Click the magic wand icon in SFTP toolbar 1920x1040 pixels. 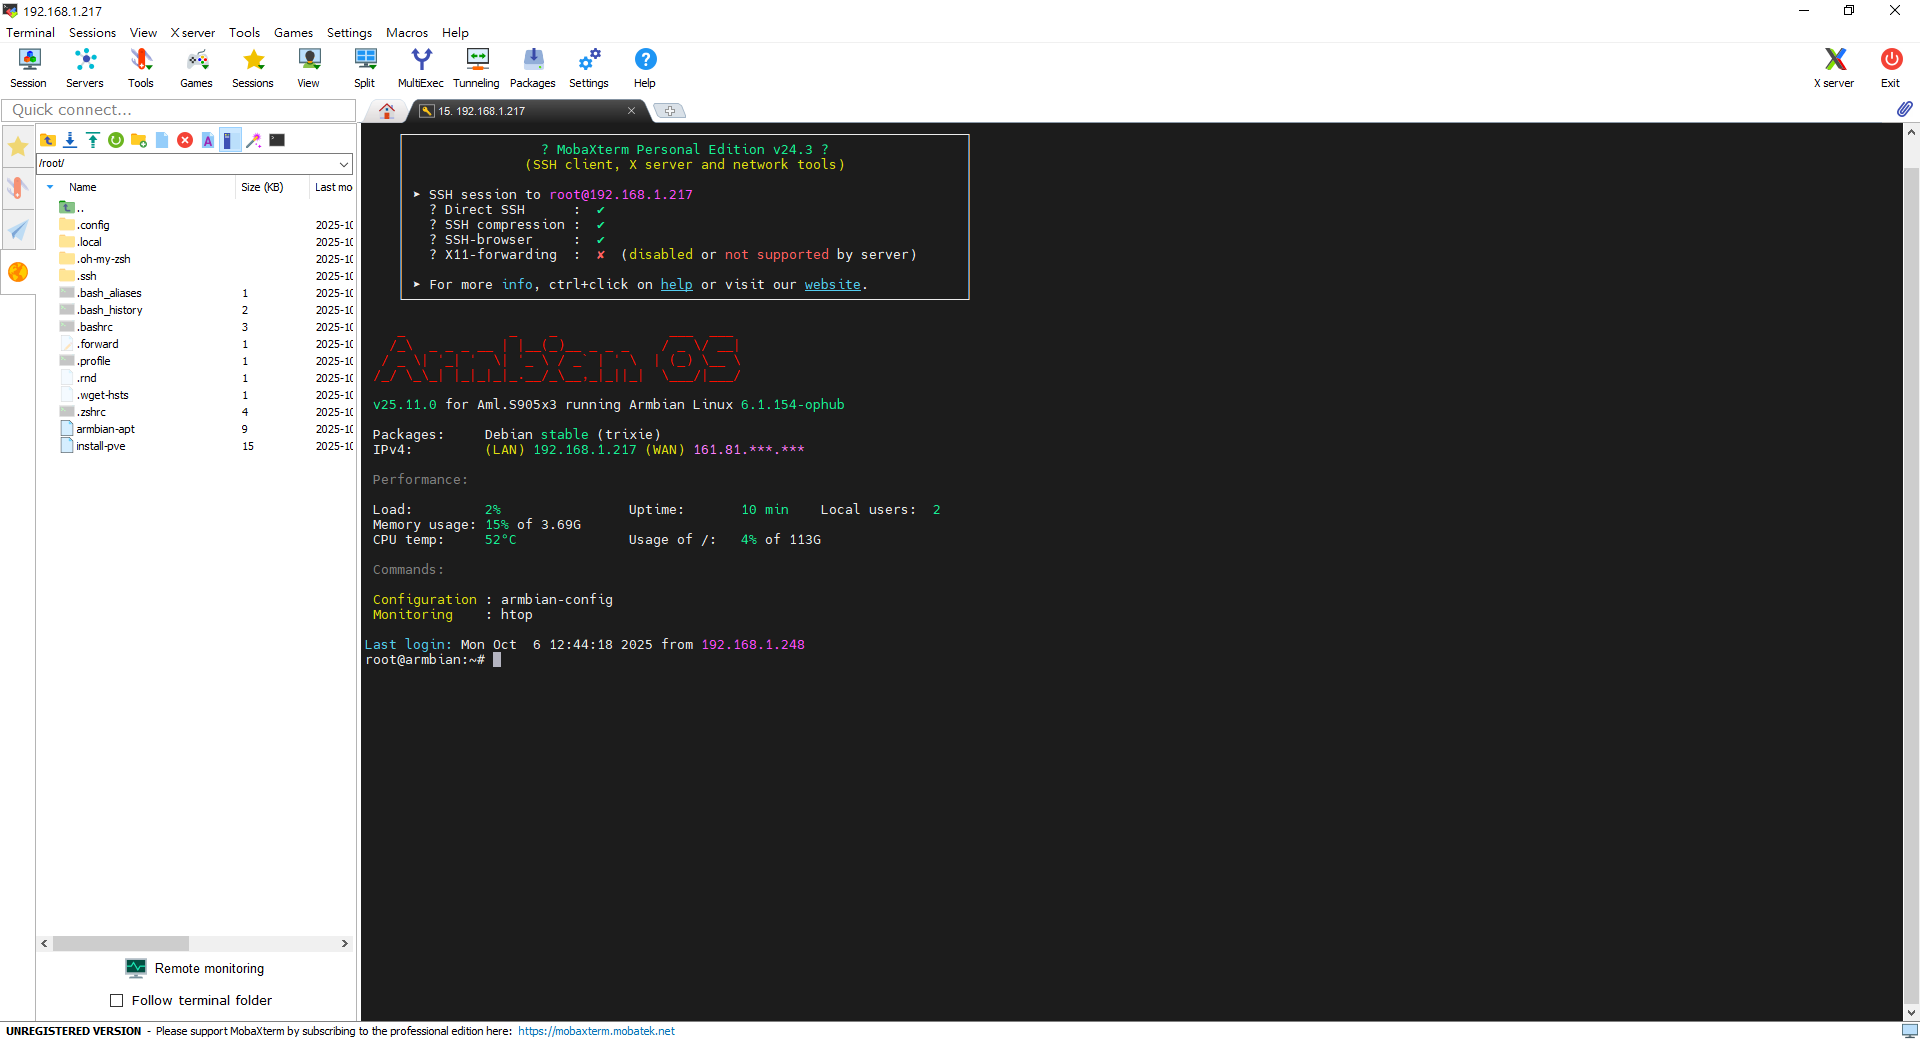point(254,140)
